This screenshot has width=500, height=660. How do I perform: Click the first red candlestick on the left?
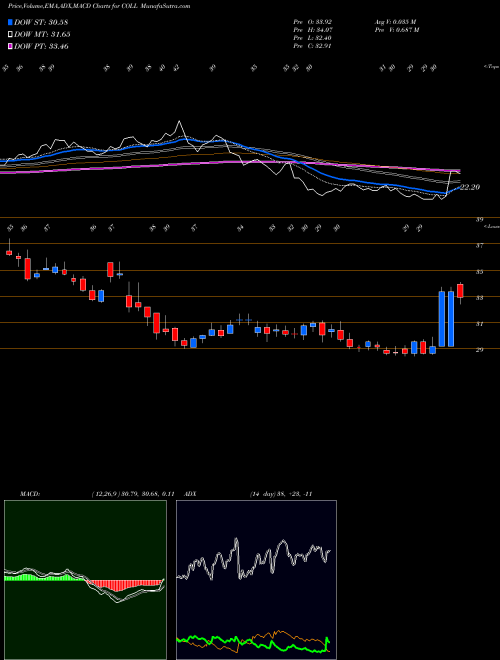point(9,253)
